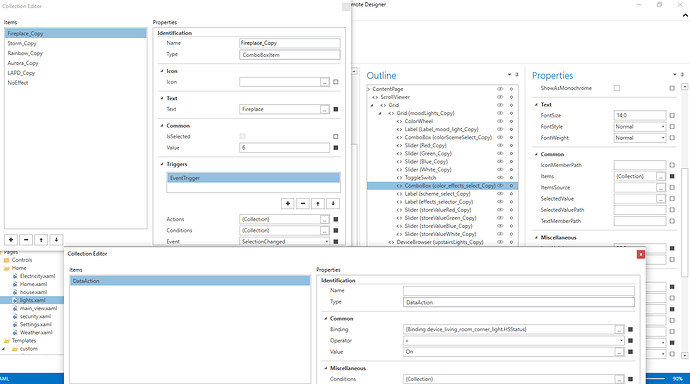This screenshot has height=384, width=690.
Task: Toggle IsSelected checkbox
Action: pos(242,136)
